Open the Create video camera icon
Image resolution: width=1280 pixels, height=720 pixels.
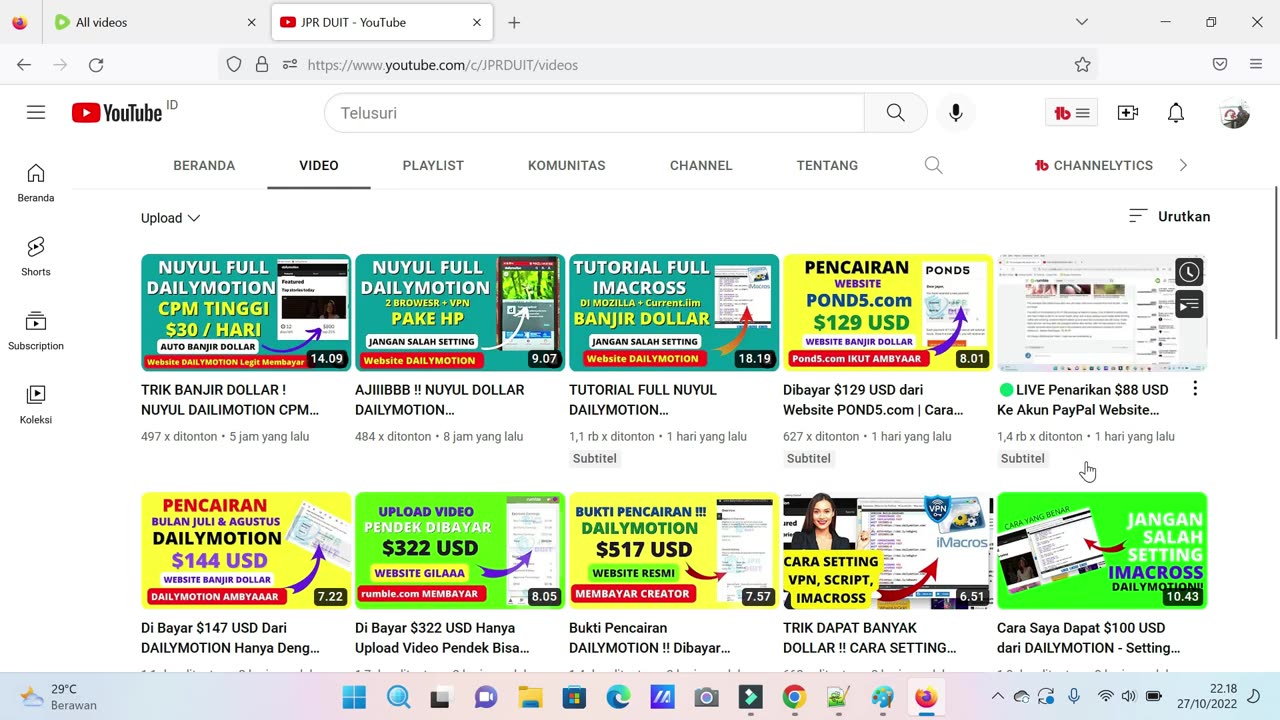click(1128, 113)
